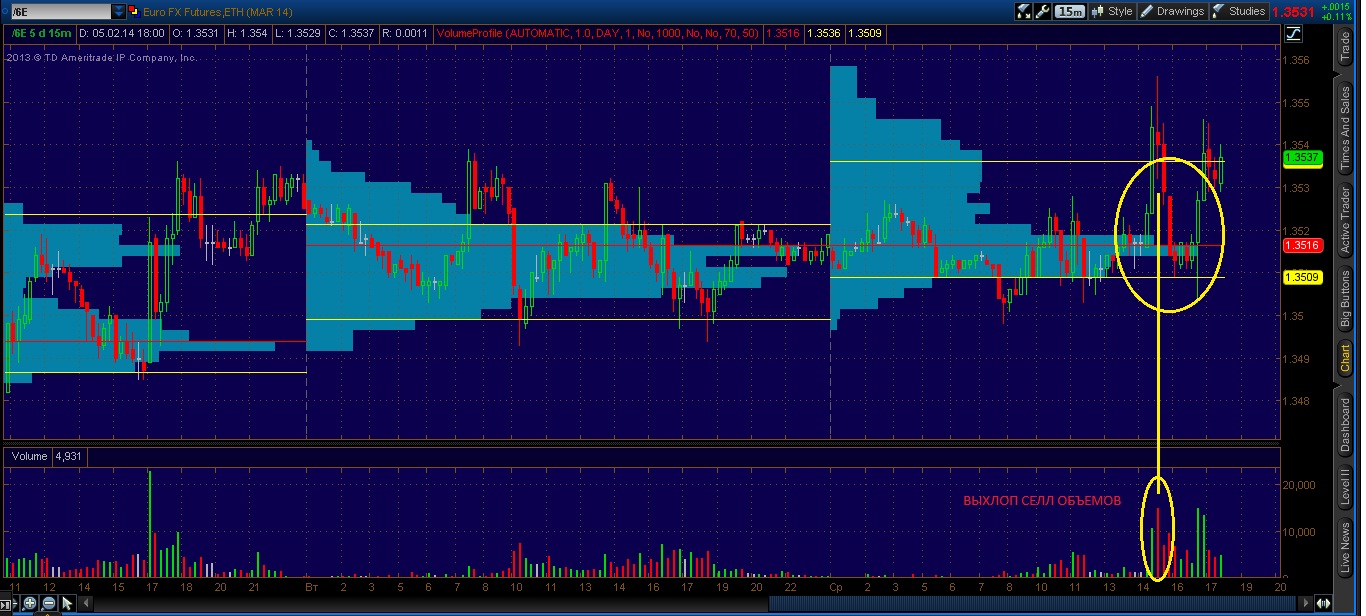
Task: Click the scroll left arrow
Action: point(86,603)
